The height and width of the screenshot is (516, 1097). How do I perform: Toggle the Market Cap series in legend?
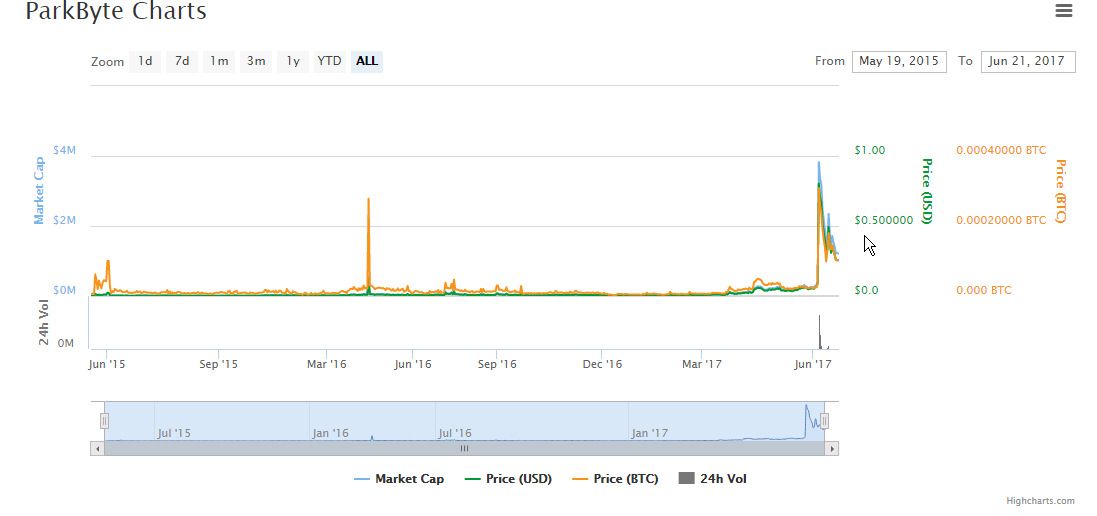(x=399, y=479)
